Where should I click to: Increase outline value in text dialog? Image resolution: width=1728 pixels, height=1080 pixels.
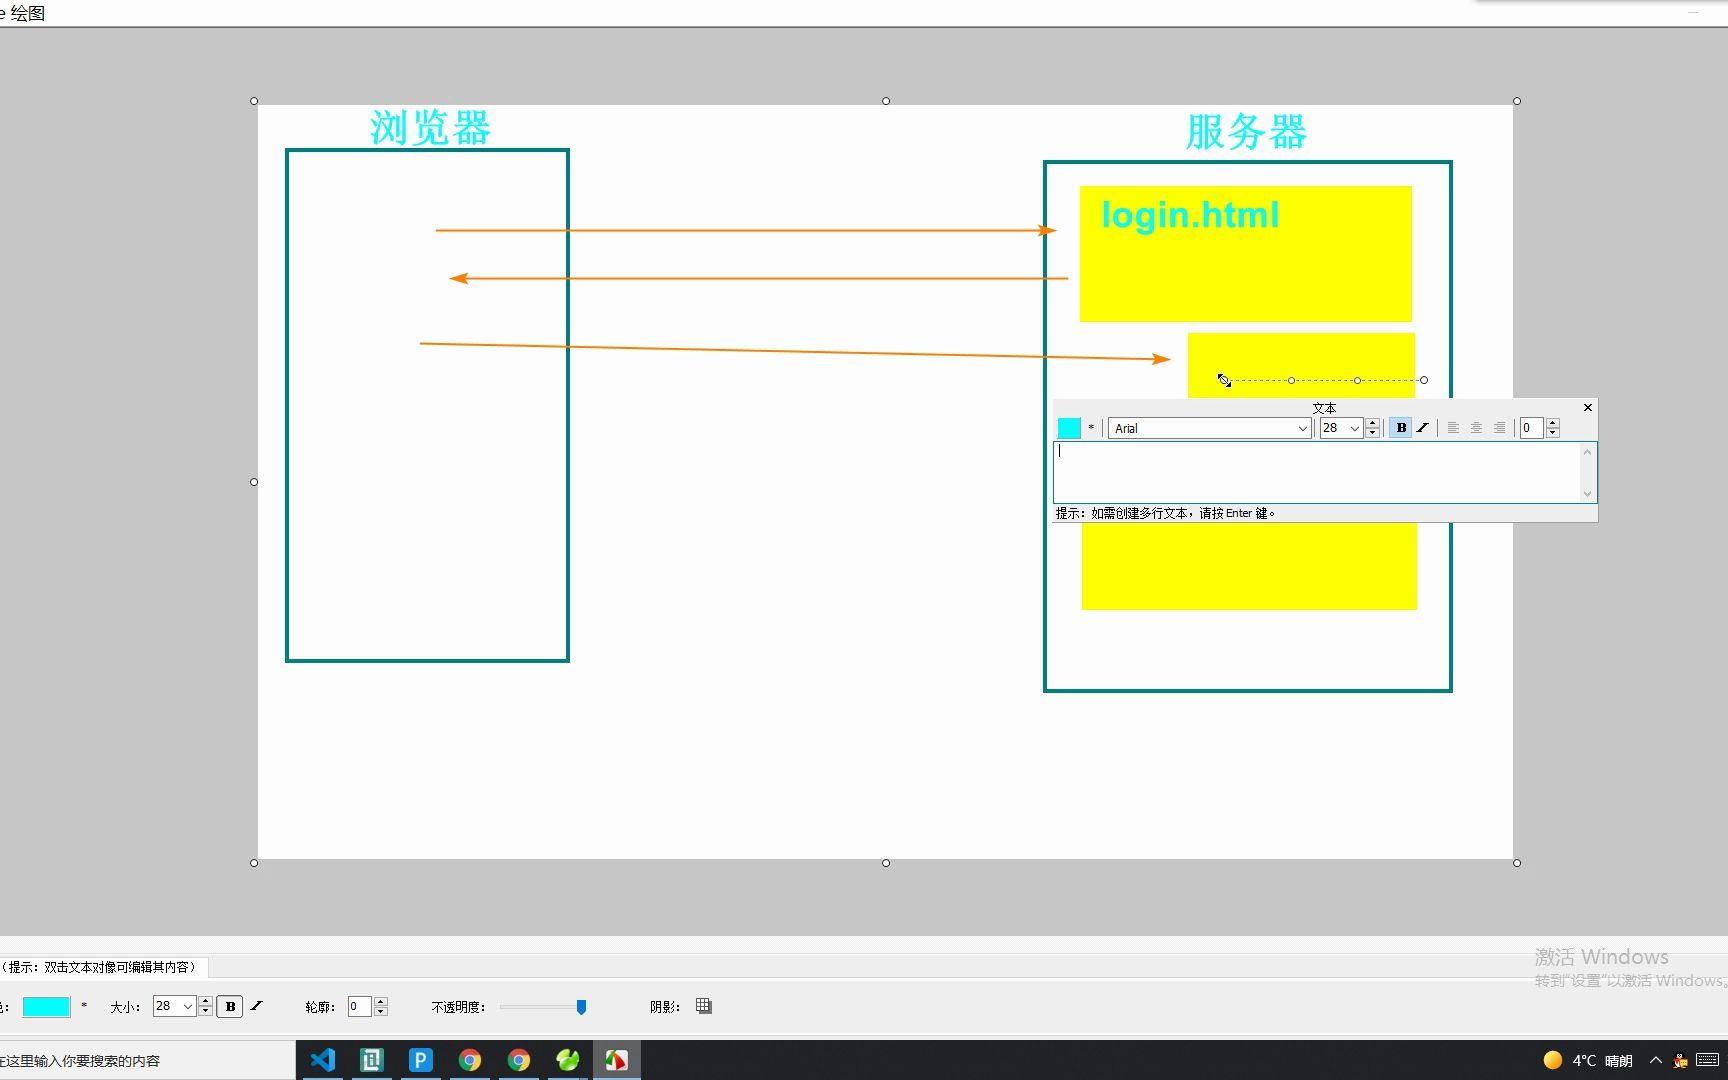pos(1553,423)
